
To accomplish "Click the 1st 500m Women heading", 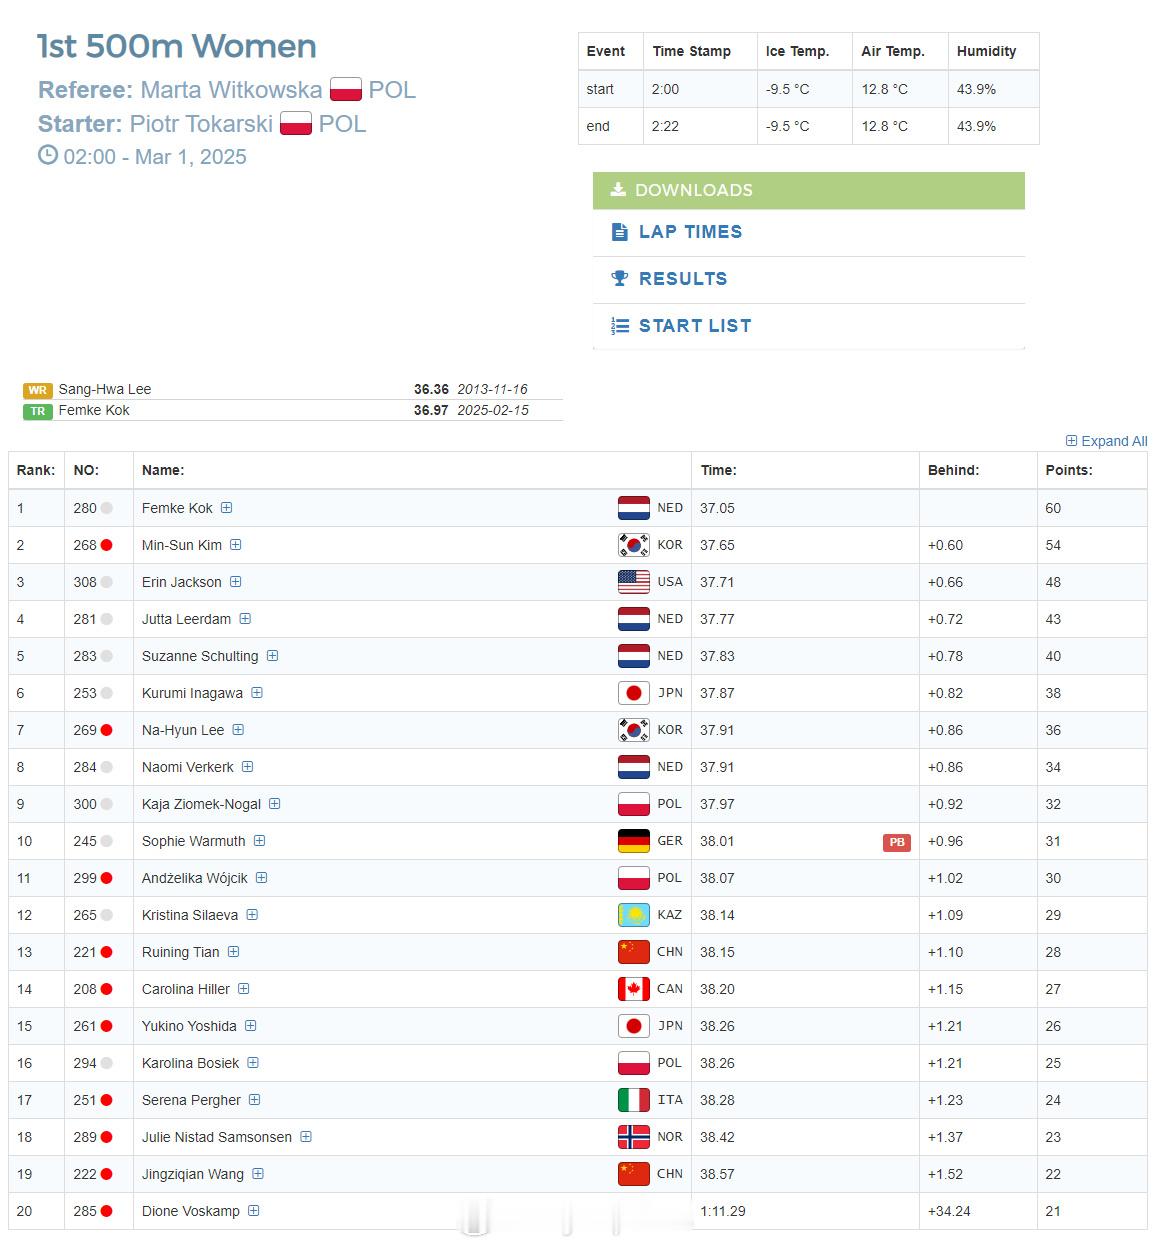I will click(x=177, y=46).
